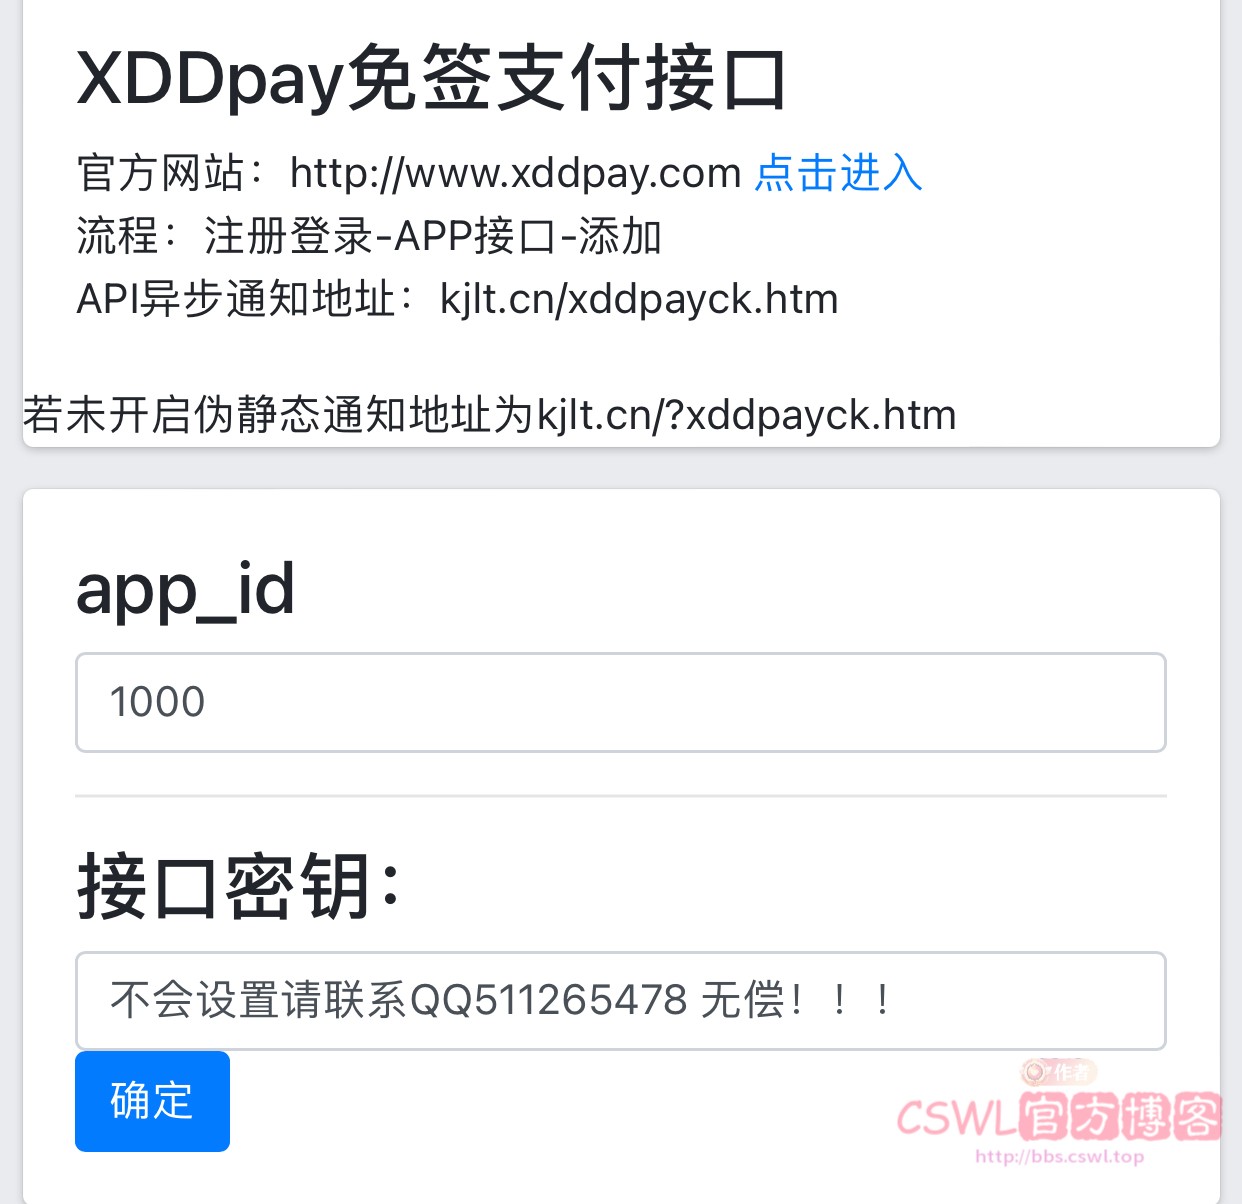Click the XDDpay免签支付接口 heading
Viewport: 1242px width, 1204px height.
click(432, 78)
